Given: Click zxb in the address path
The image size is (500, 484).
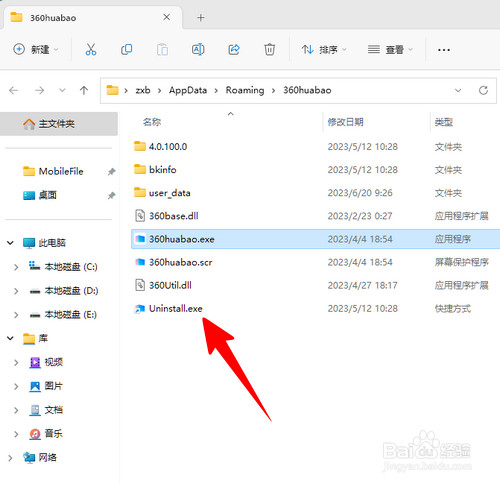Looking at the screenshot, I should coord(143,90).
